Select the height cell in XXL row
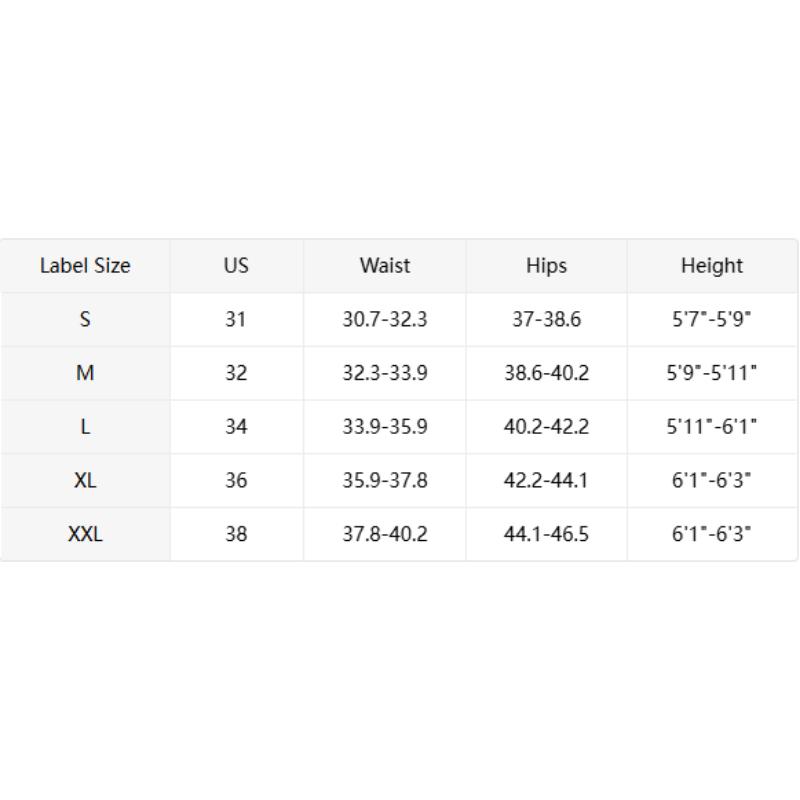 711,534
